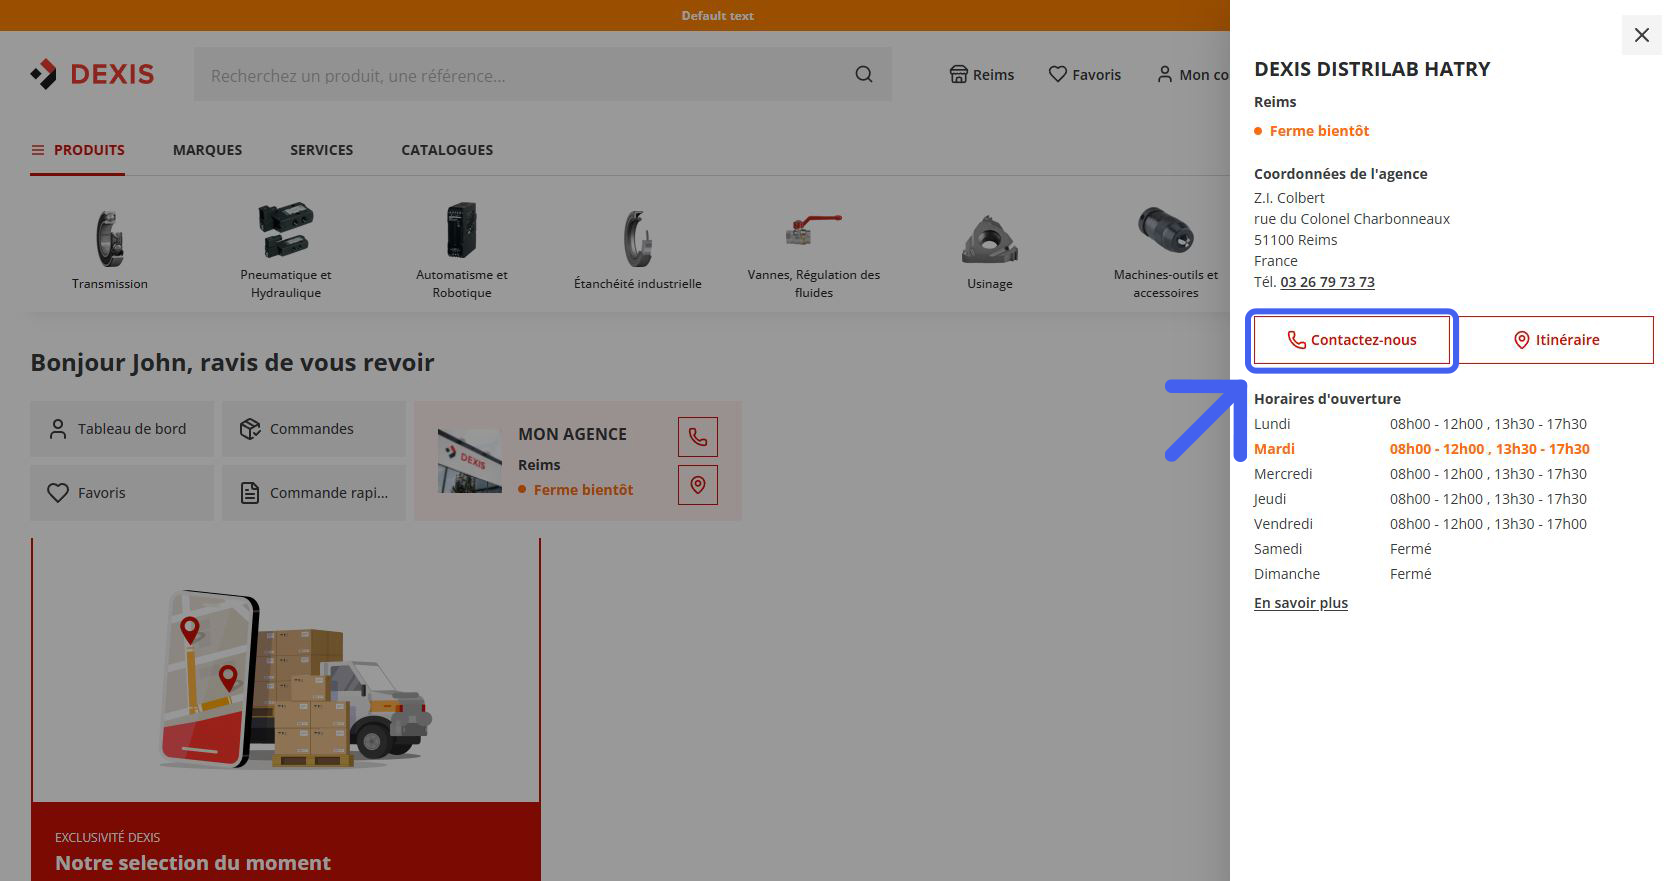Click the delivery truck promo image
Image resolution: width=1672 pixels, height=881 pixels.
(296, 680)
